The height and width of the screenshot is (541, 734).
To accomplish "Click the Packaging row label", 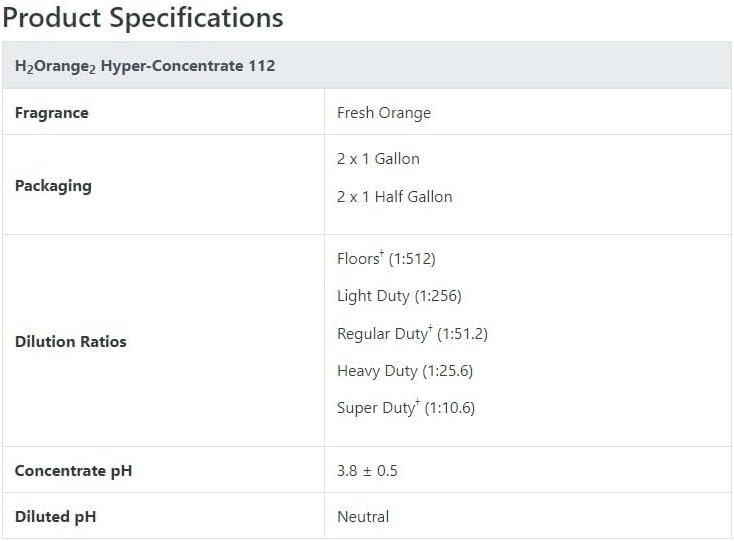I will (53, 186).
